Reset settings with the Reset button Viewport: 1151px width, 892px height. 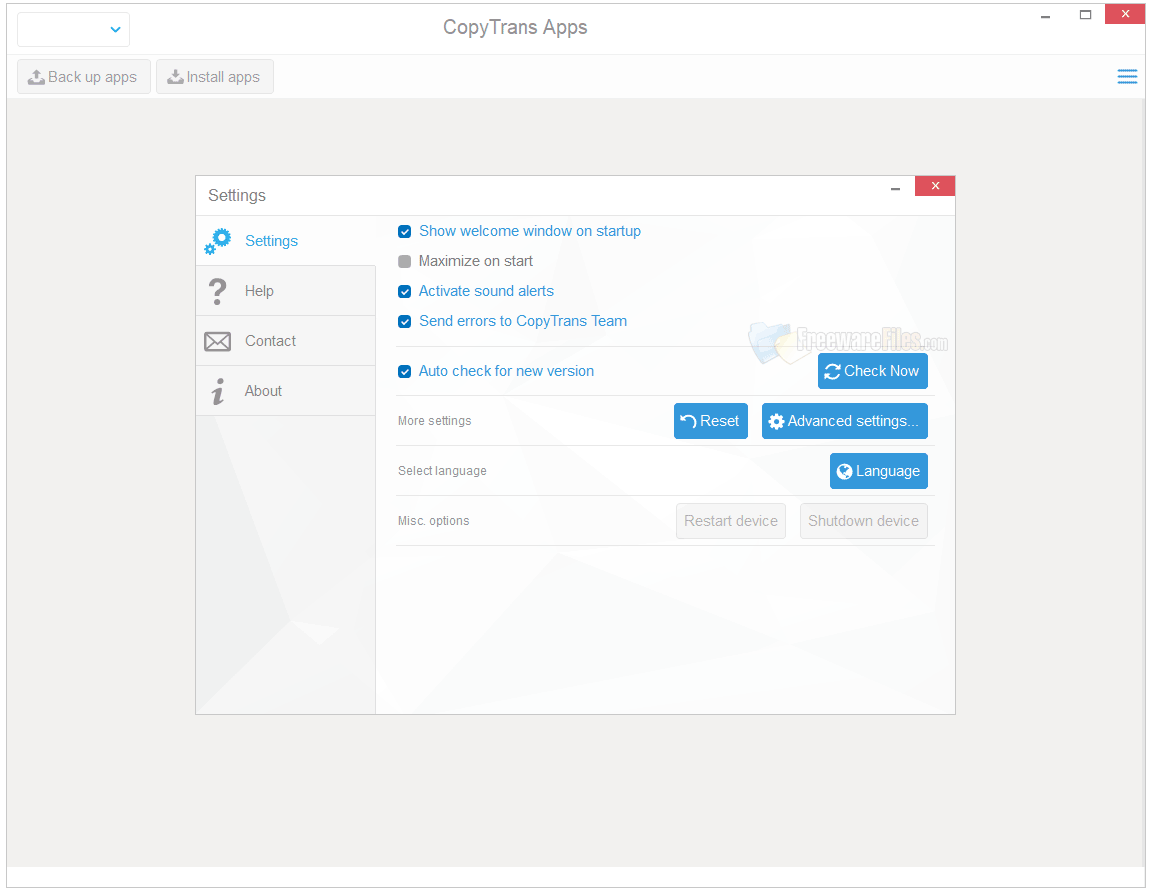710,420
